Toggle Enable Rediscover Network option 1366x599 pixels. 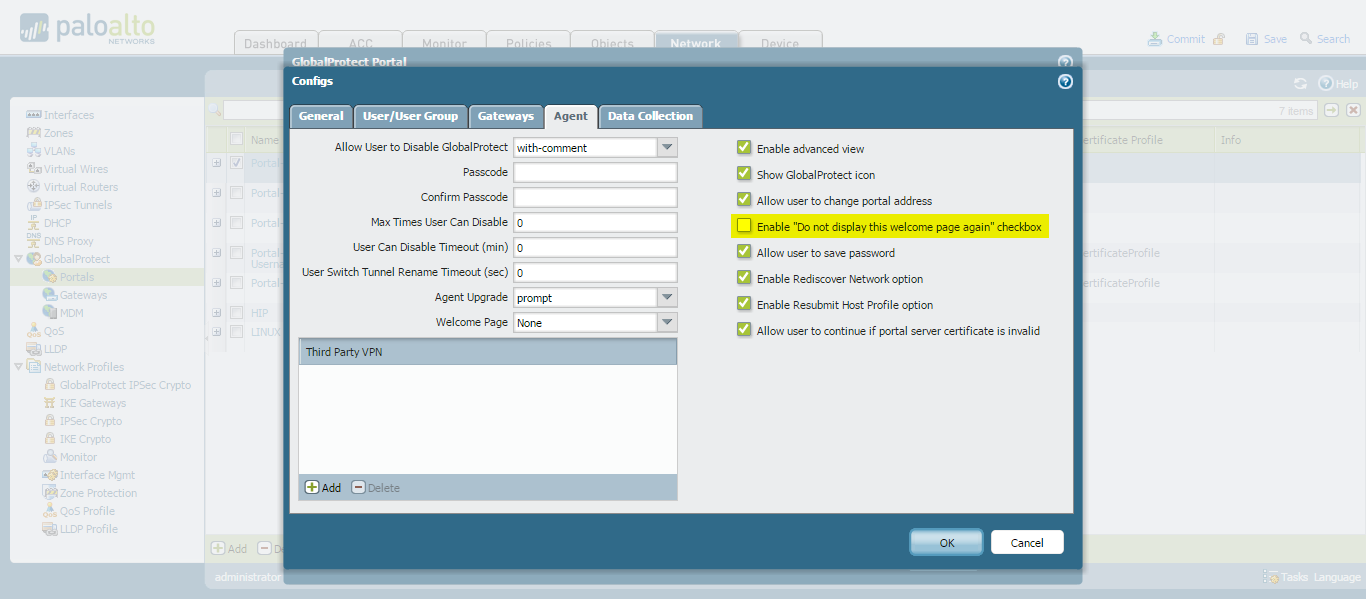coord(744,278)
